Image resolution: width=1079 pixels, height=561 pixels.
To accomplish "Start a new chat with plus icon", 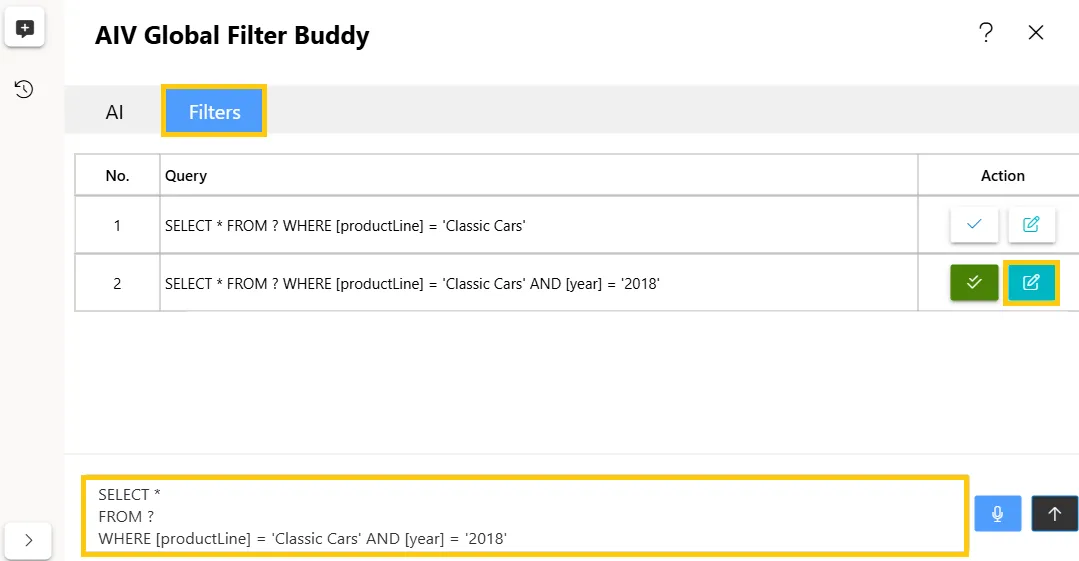I will (x=25, y=28).
